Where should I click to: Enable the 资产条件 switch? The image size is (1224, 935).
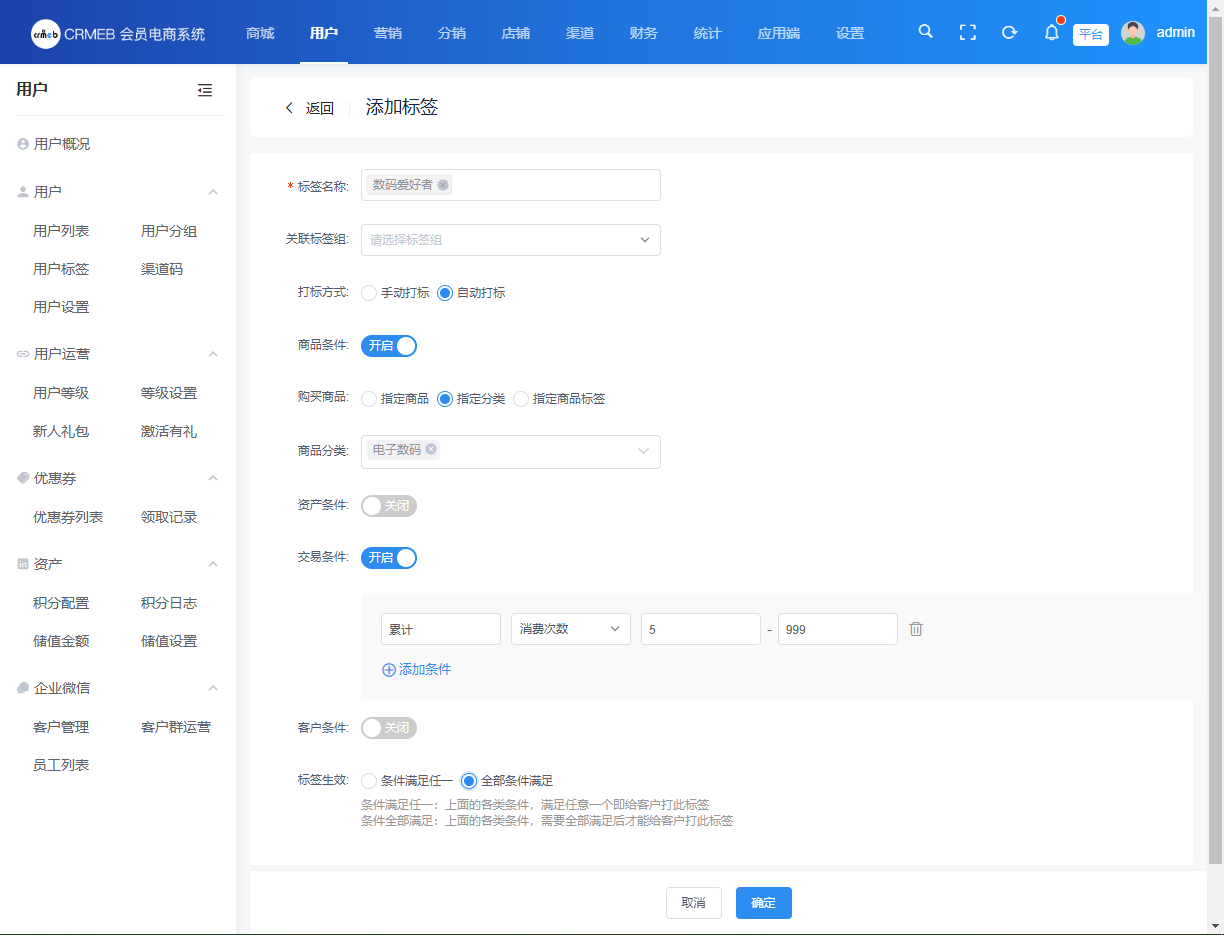pos(389,506)
